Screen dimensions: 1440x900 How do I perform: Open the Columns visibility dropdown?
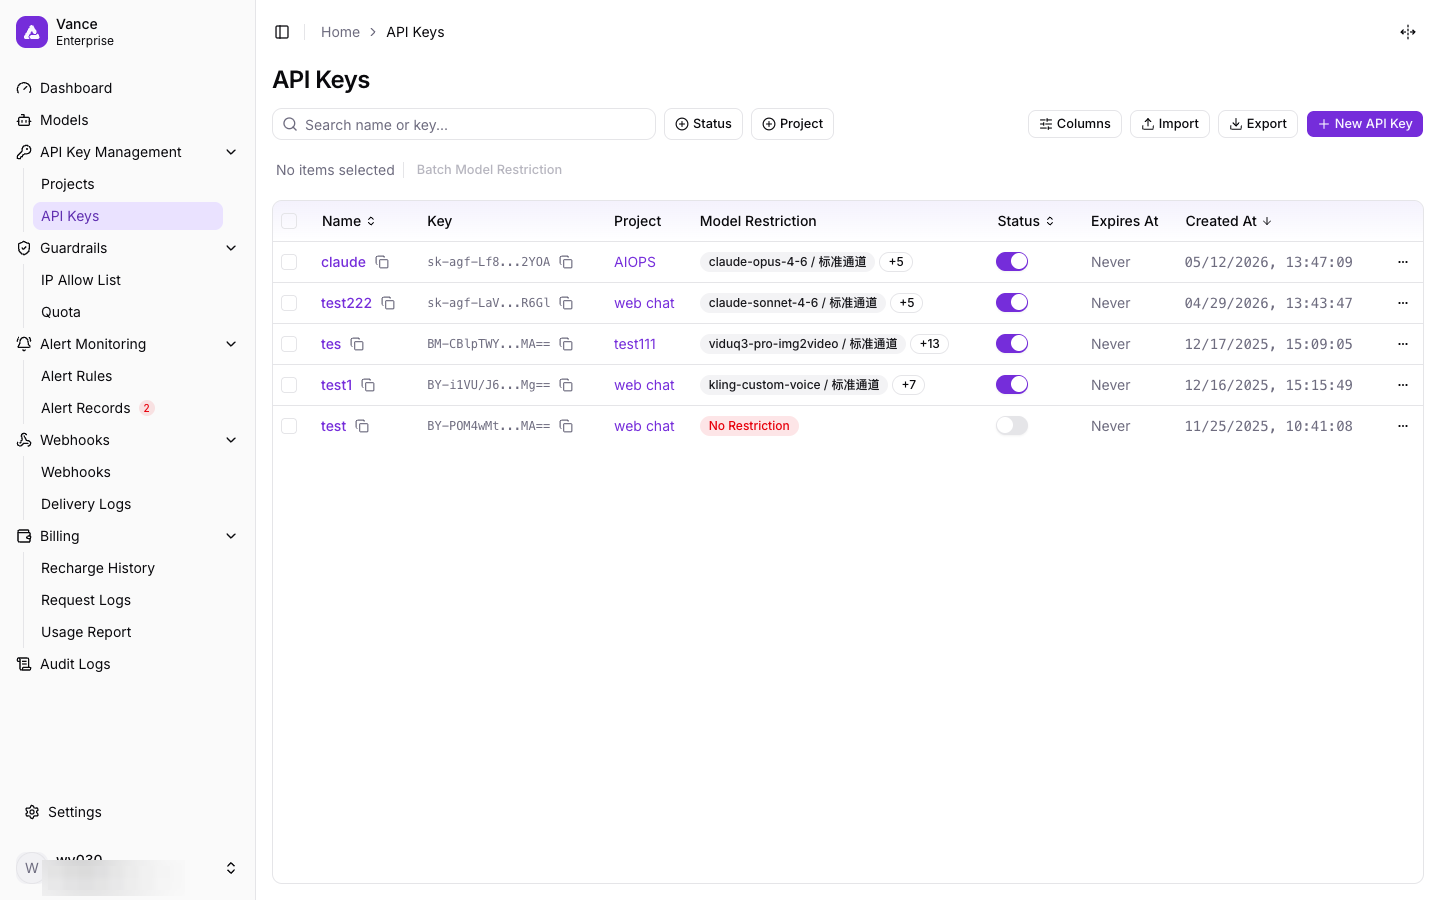1075,124
